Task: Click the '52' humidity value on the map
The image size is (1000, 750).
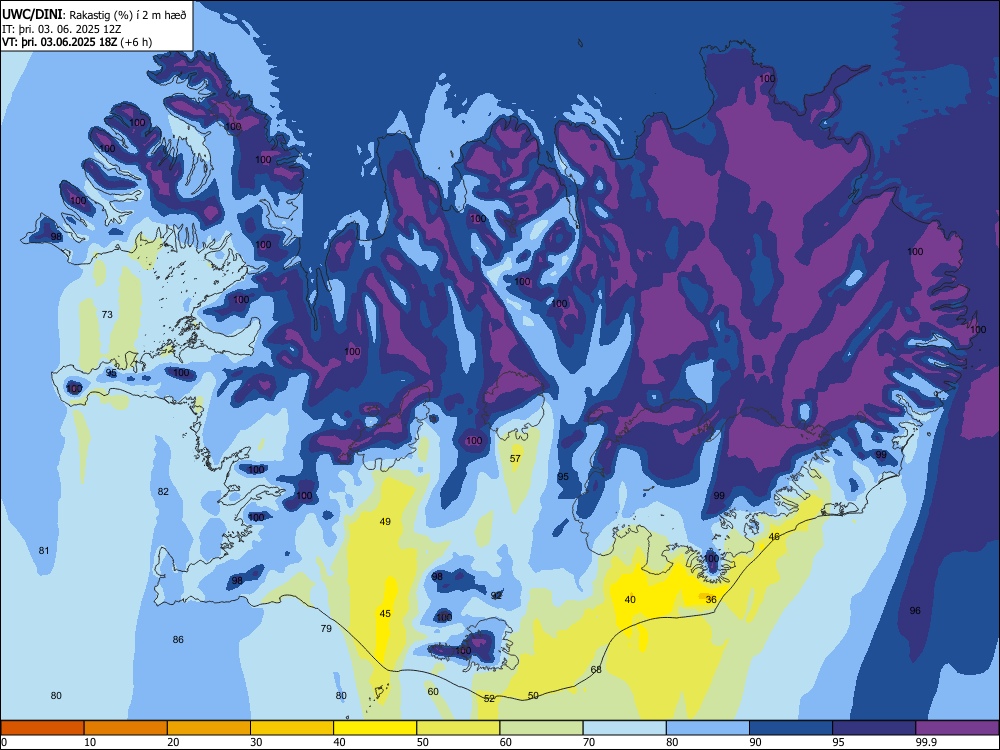Action: pyautogui.click(x=489, y=698)
